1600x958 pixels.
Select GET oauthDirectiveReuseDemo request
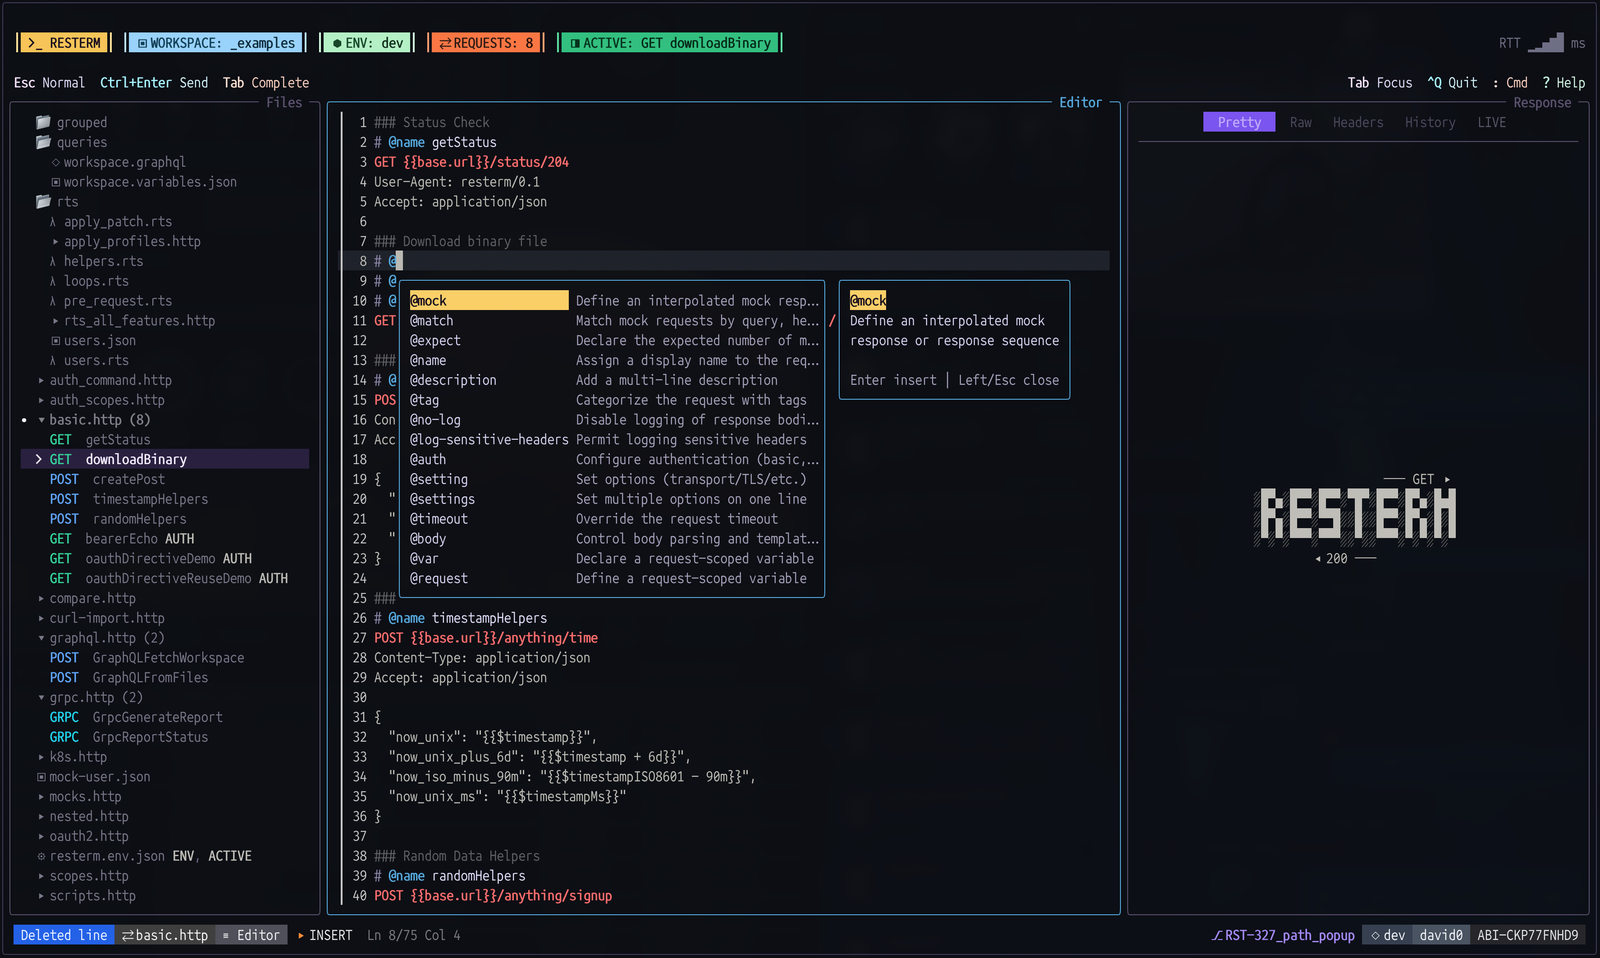[169, 578]
